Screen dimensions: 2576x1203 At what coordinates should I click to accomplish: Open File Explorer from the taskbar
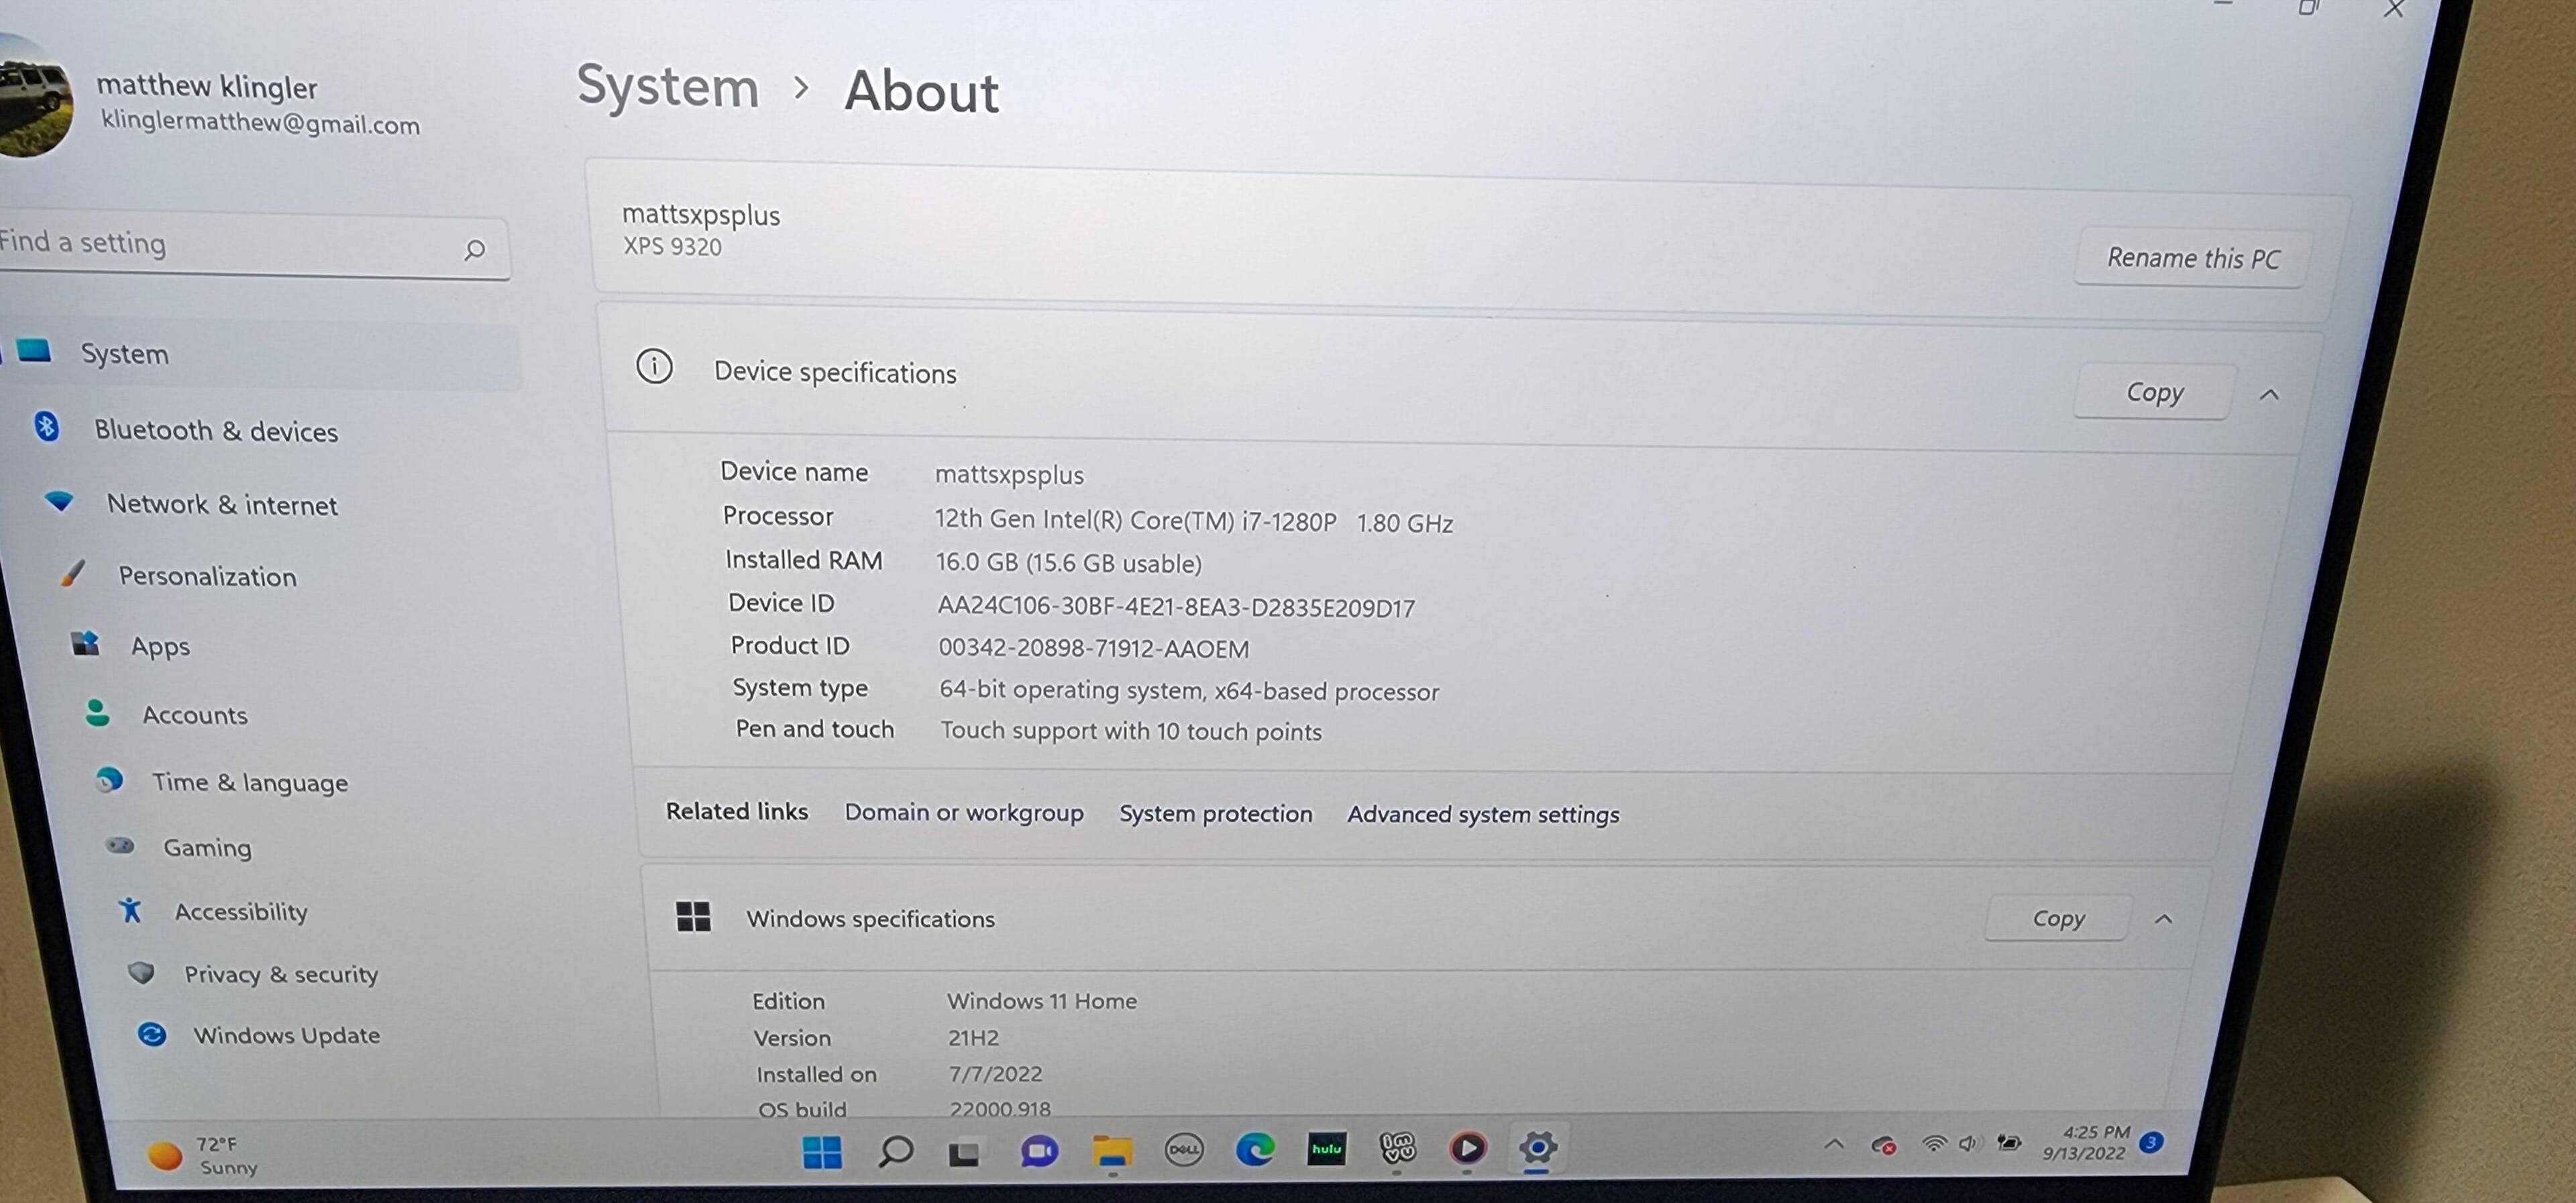tap(1111, 1151)
